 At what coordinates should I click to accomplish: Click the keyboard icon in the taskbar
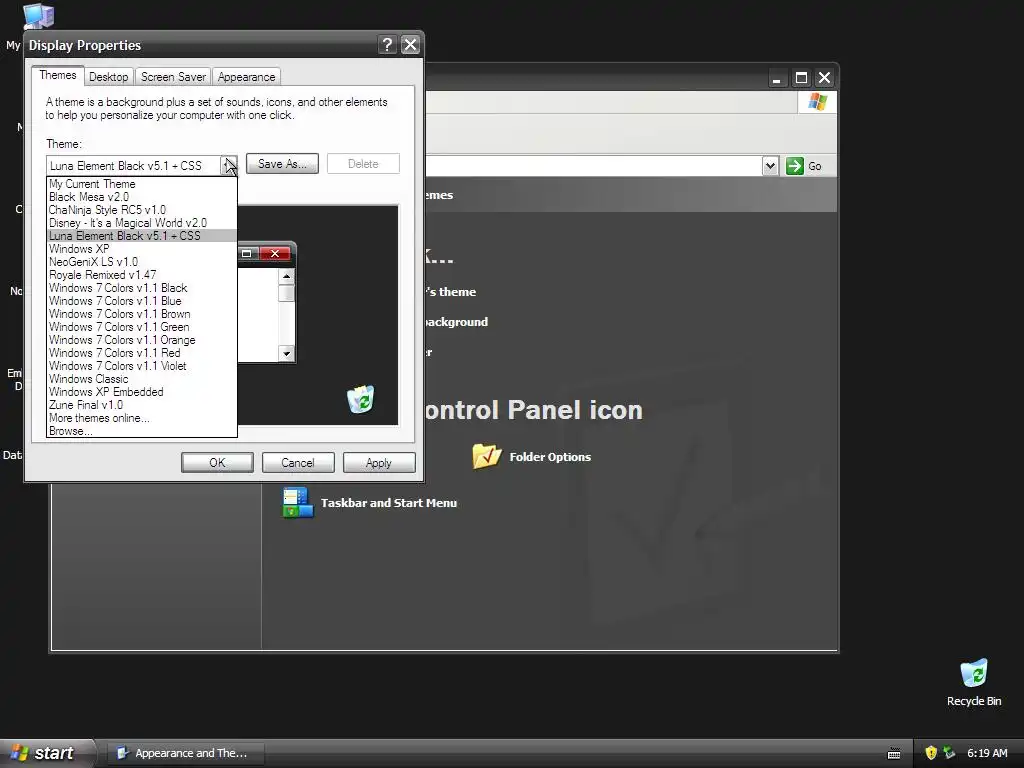click(894, 754)
